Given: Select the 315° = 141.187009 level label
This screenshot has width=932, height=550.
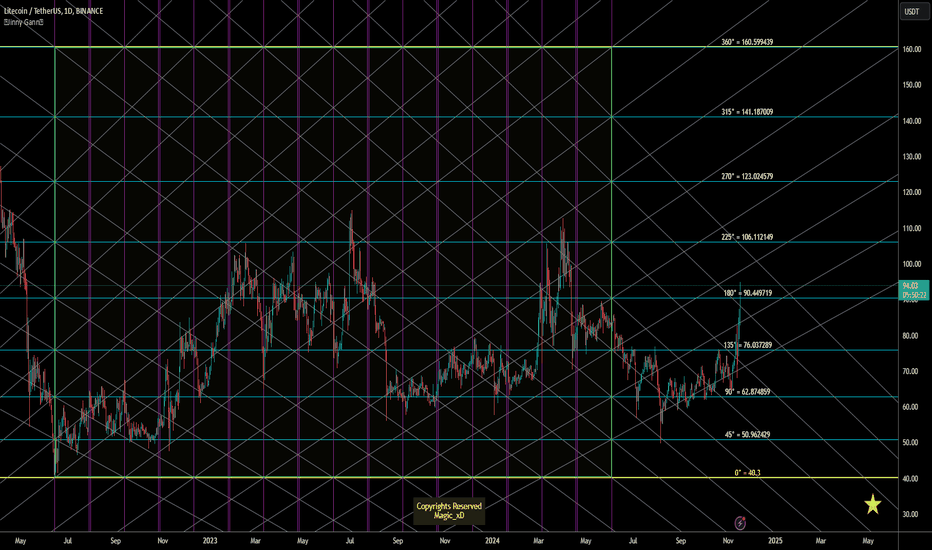Looking at the screenshot, I should [x=747, y=112].
